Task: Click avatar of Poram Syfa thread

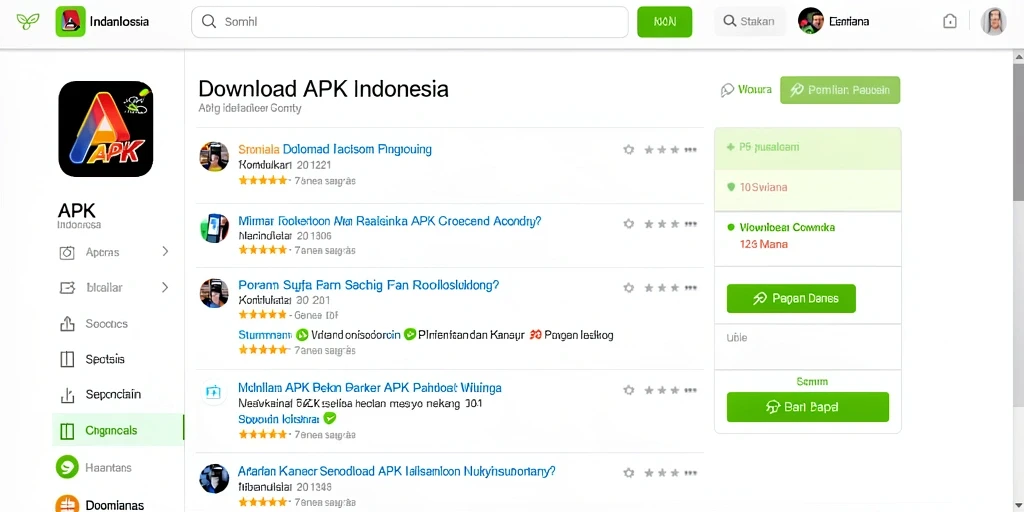Action: coord(214,293)
